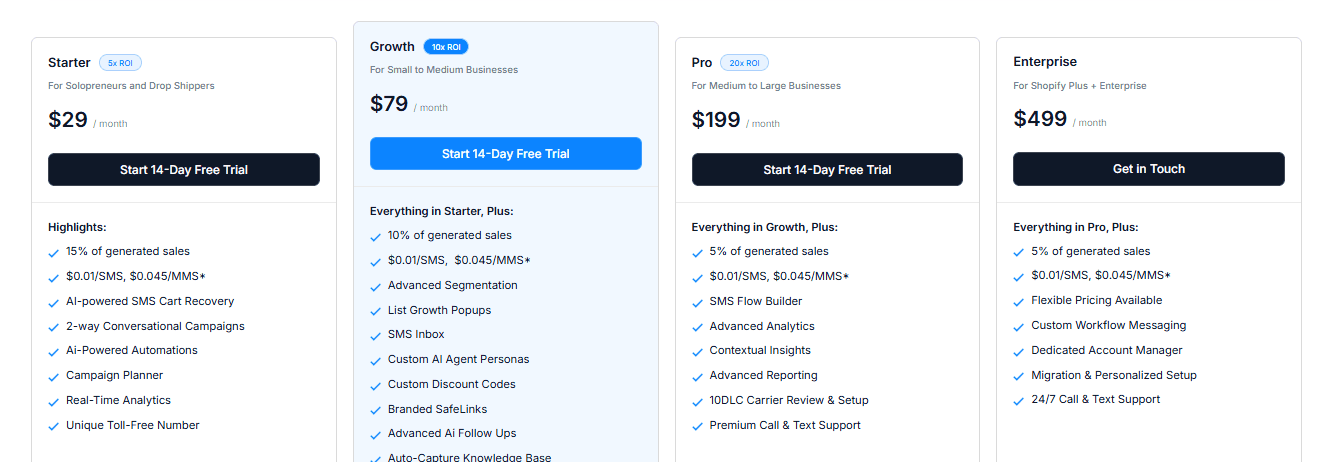Click the checkmark next to SMS Inbox
The height and width of the screenshot is (462, 1320).
click(376, 336)
